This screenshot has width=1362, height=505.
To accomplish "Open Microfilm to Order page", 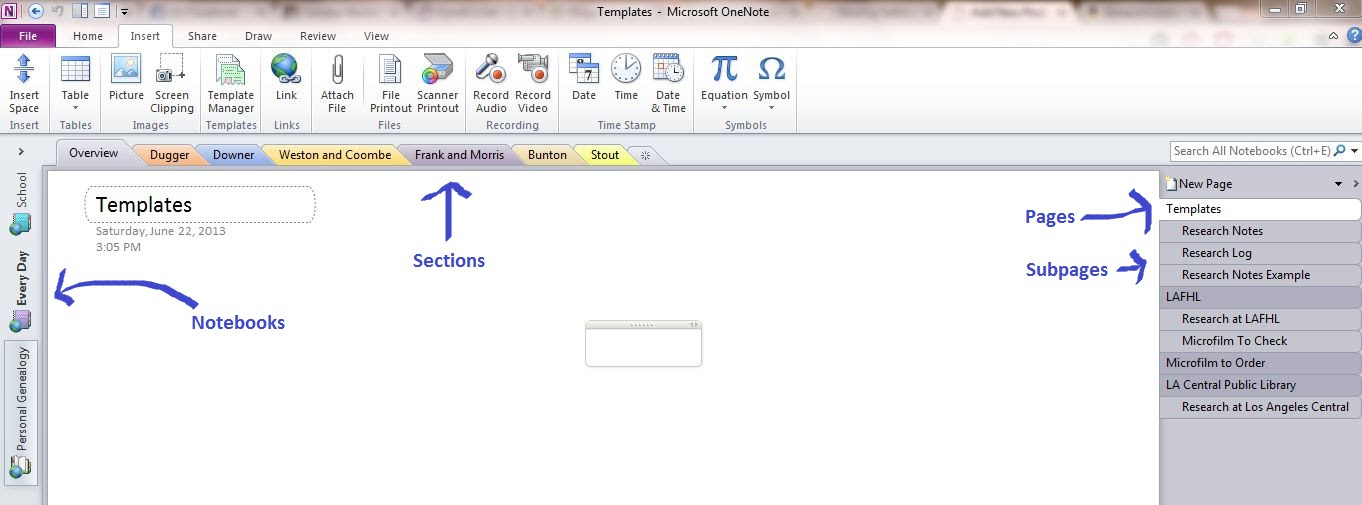I will pyautogui.click(x=1261, y=363).
